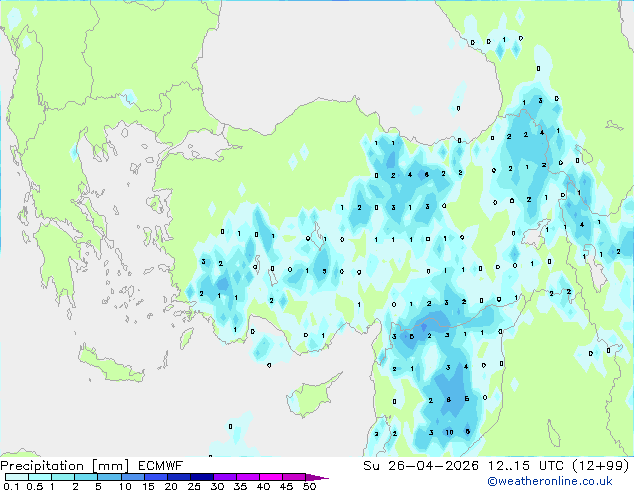The width and height of the screenshot is (634, 490).
Task: Click the '0.1' legend scale label
Action: click(x=11, y=486)
